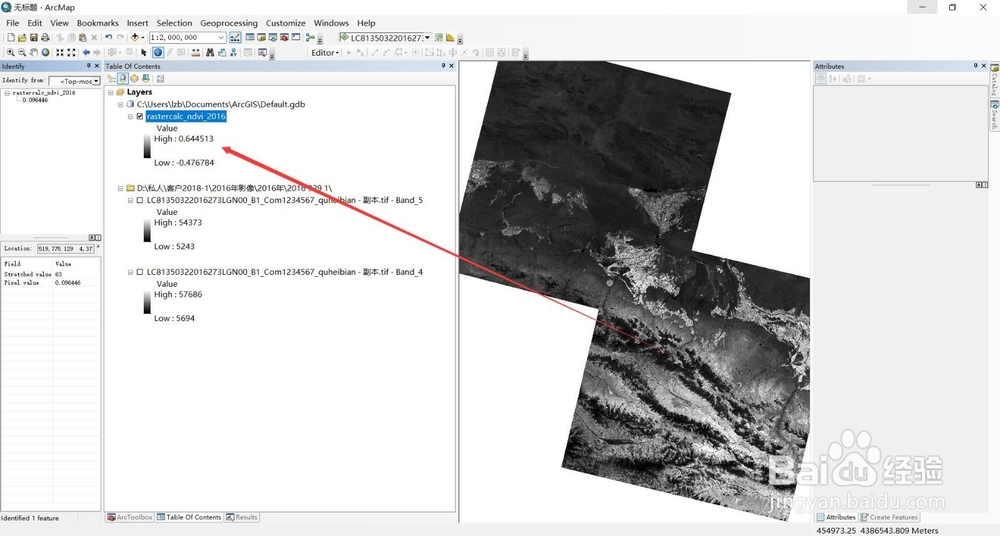Click the Add Data button
The image size is (1000, 536).
[x=135, y=38]
